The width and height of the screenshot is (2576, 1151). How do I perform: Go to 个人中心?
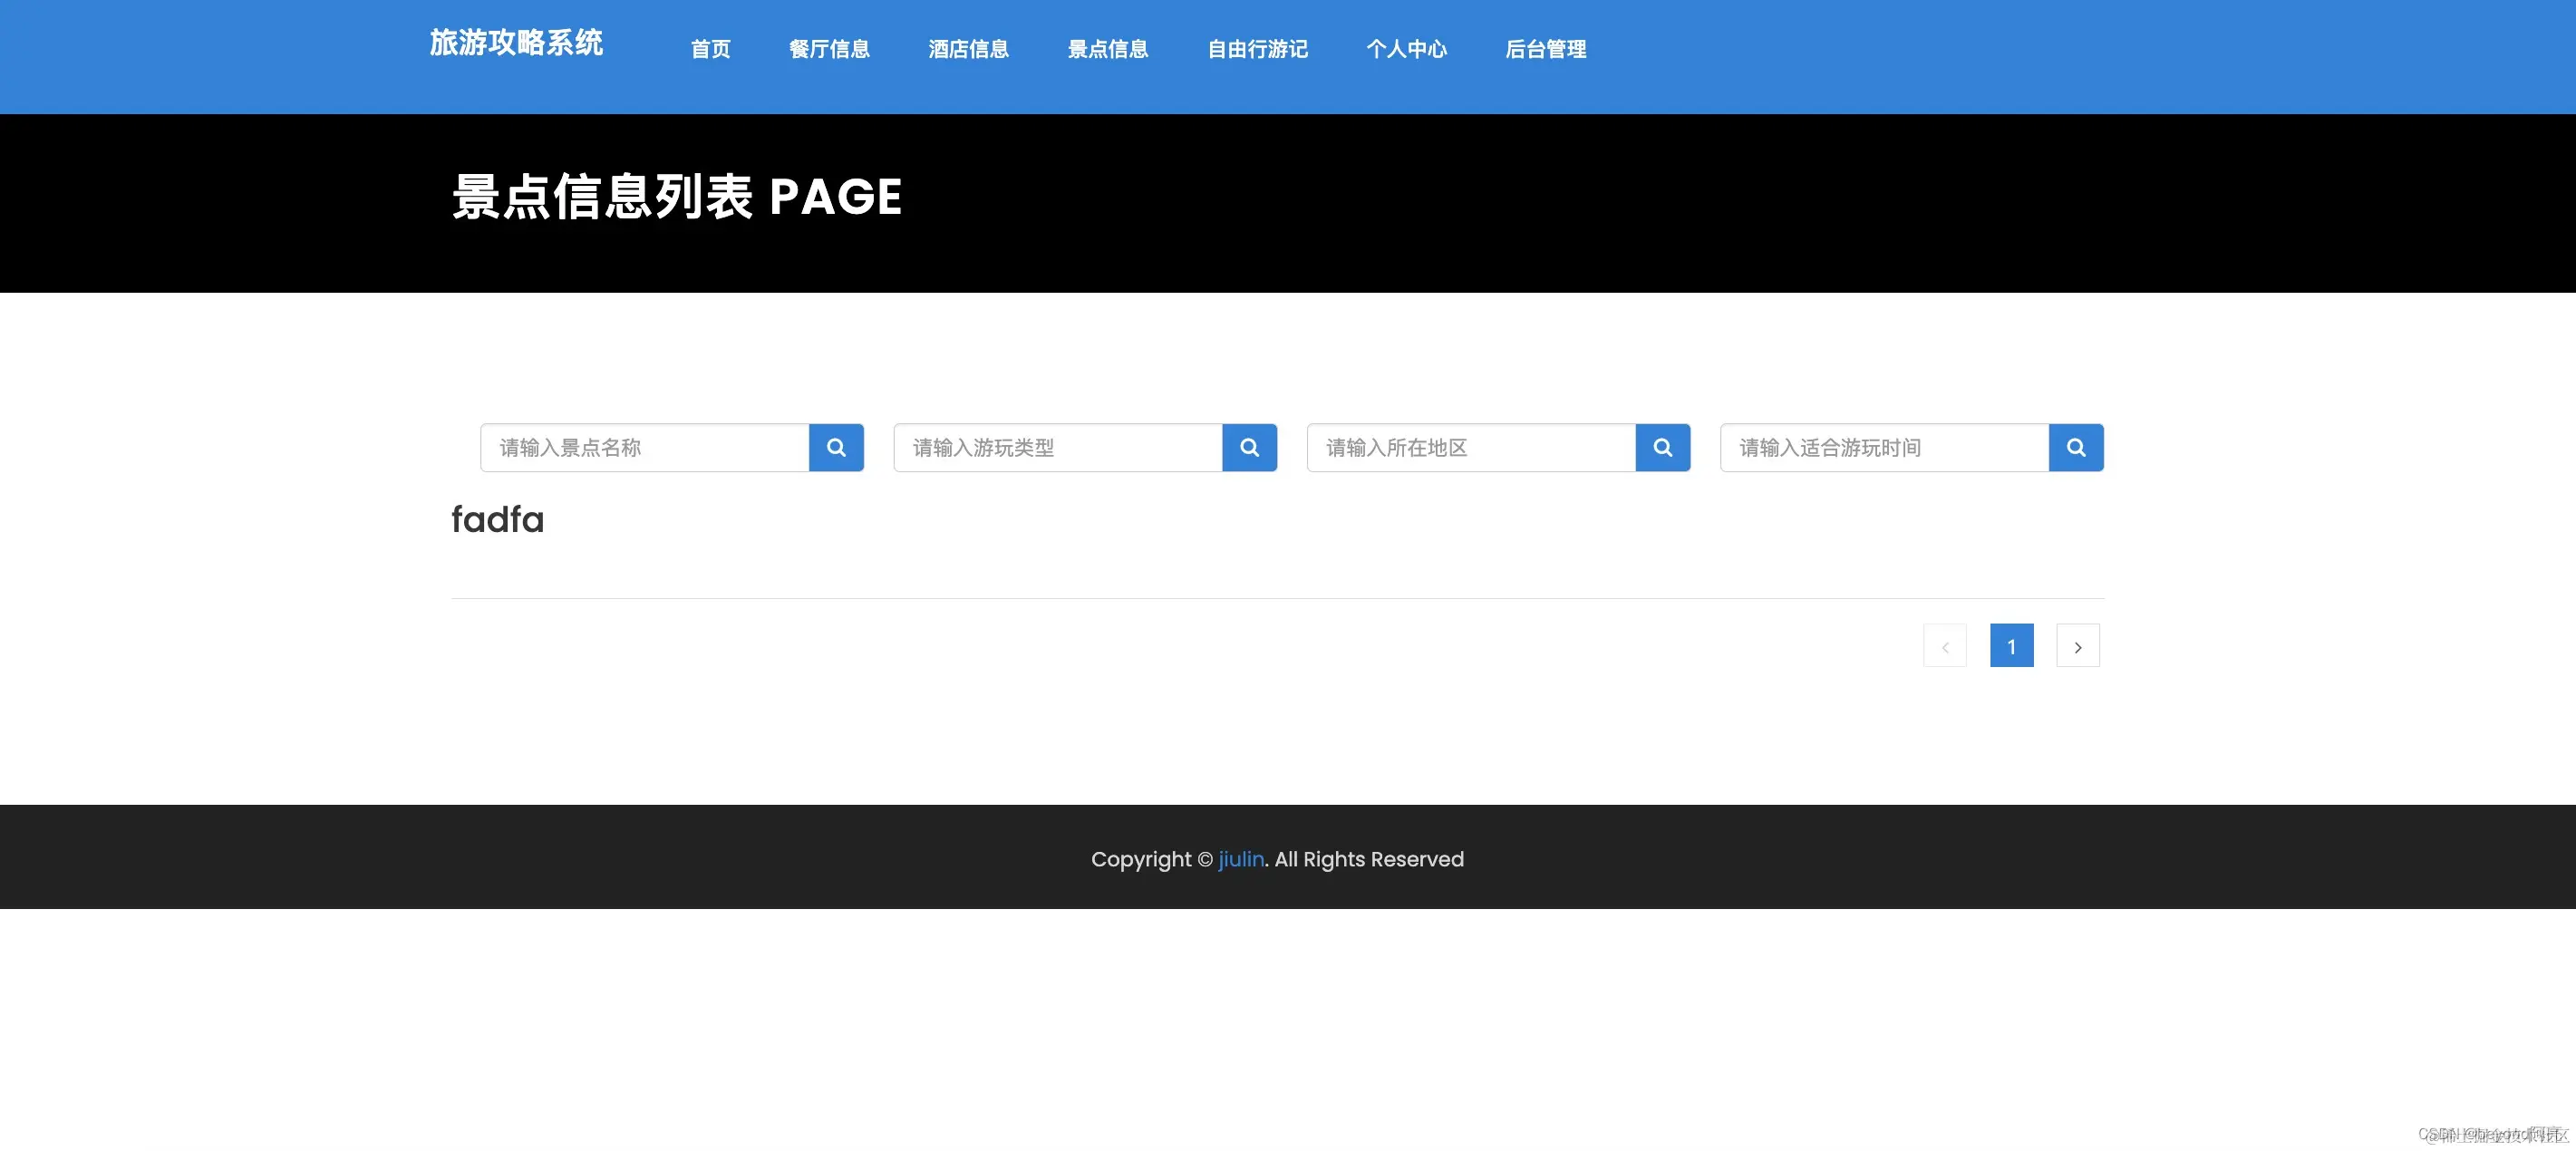[1406, 49]
